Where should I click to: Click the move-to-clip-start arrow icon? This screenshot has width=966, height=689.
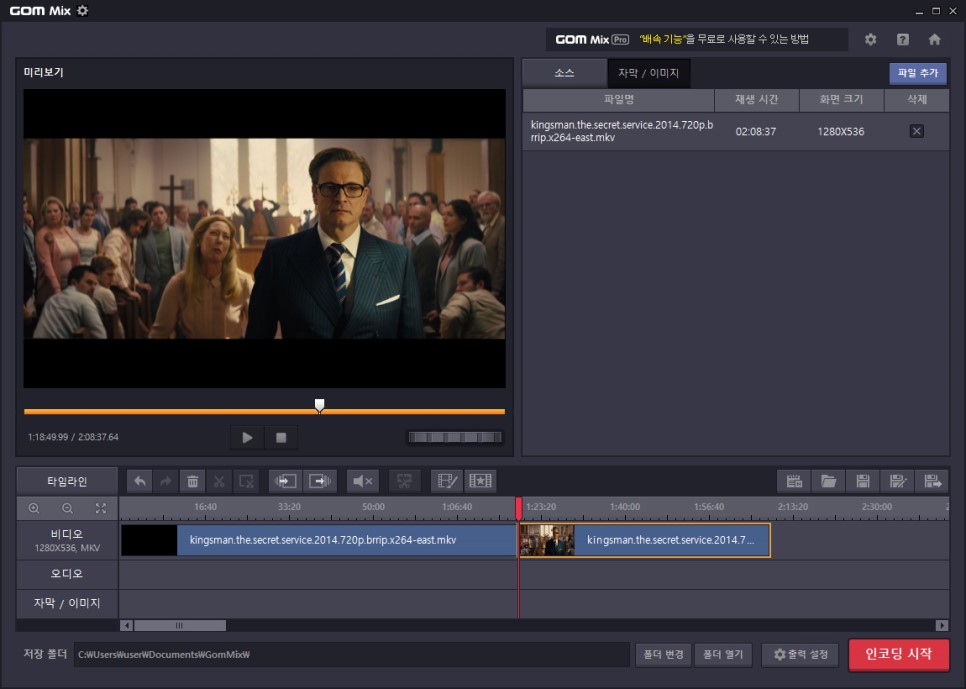pos(285,481)
